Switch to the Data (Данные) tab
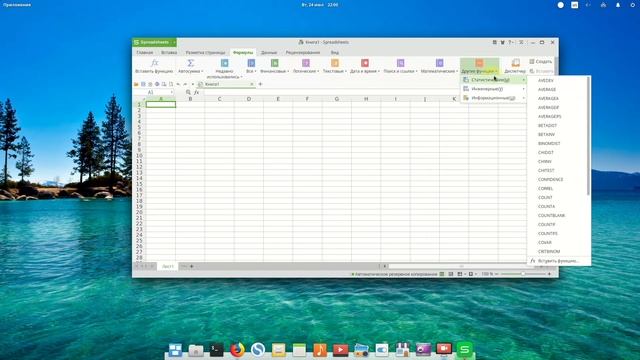Image resolution: width=640 pixels, height=360 pixels. click(269, 53)
